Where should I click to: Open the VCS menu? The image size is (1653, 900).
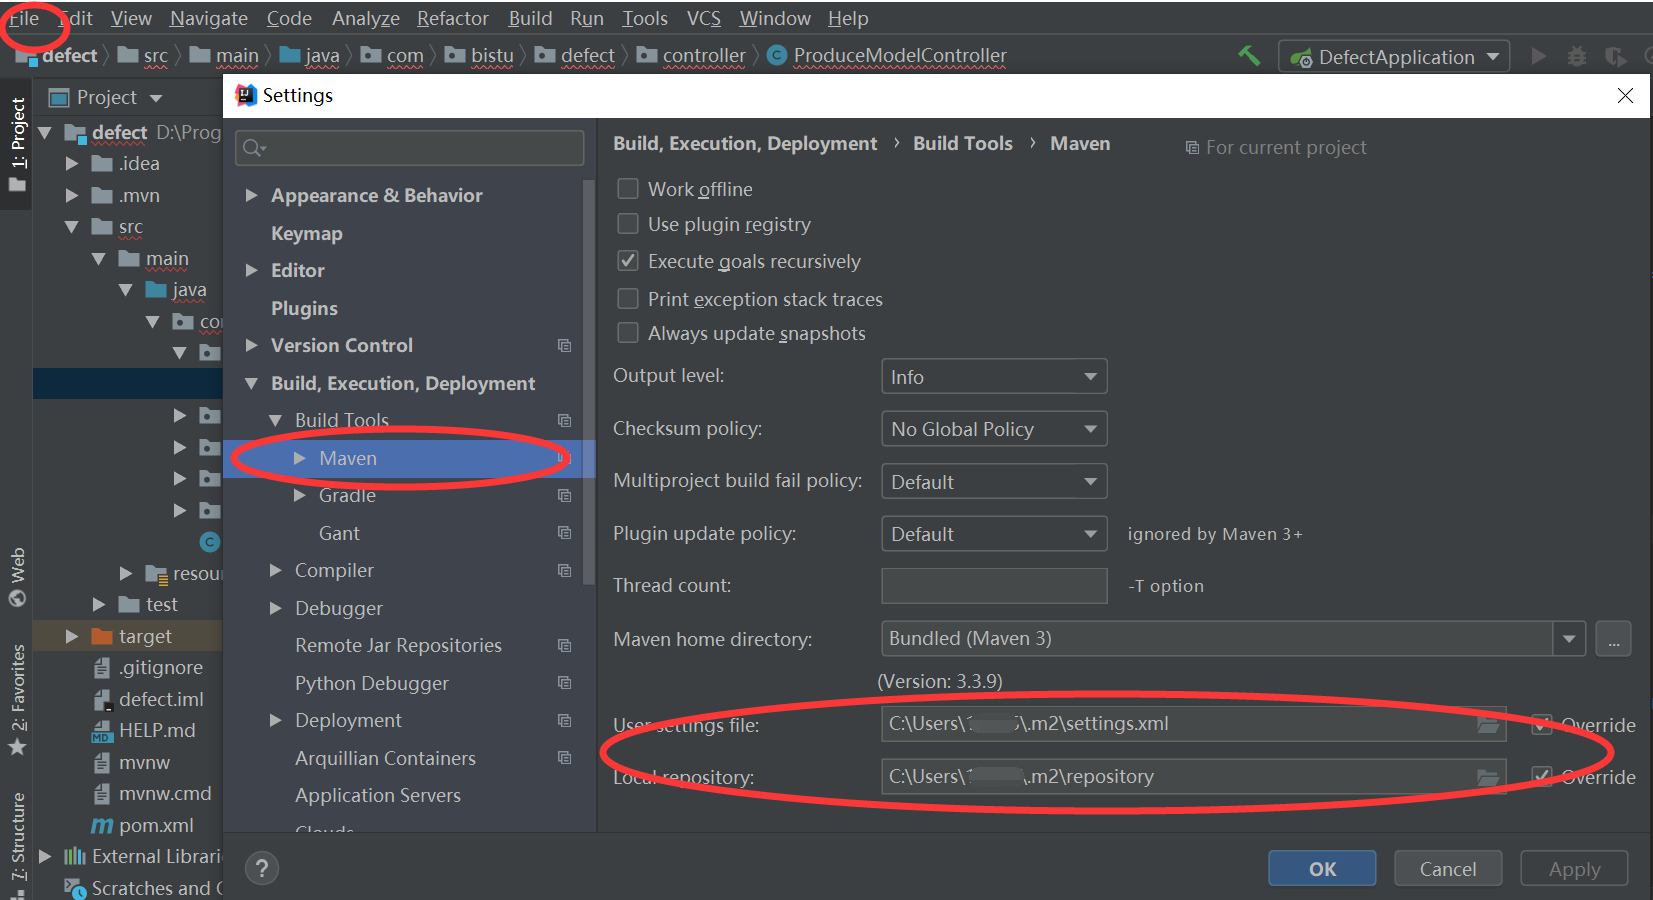click(704, 18)
